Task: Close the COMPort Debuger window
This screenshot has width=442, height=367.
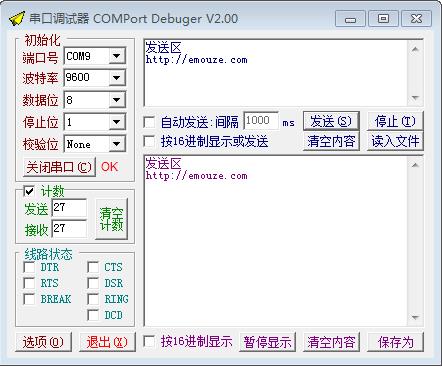Action: coord(416,18)
